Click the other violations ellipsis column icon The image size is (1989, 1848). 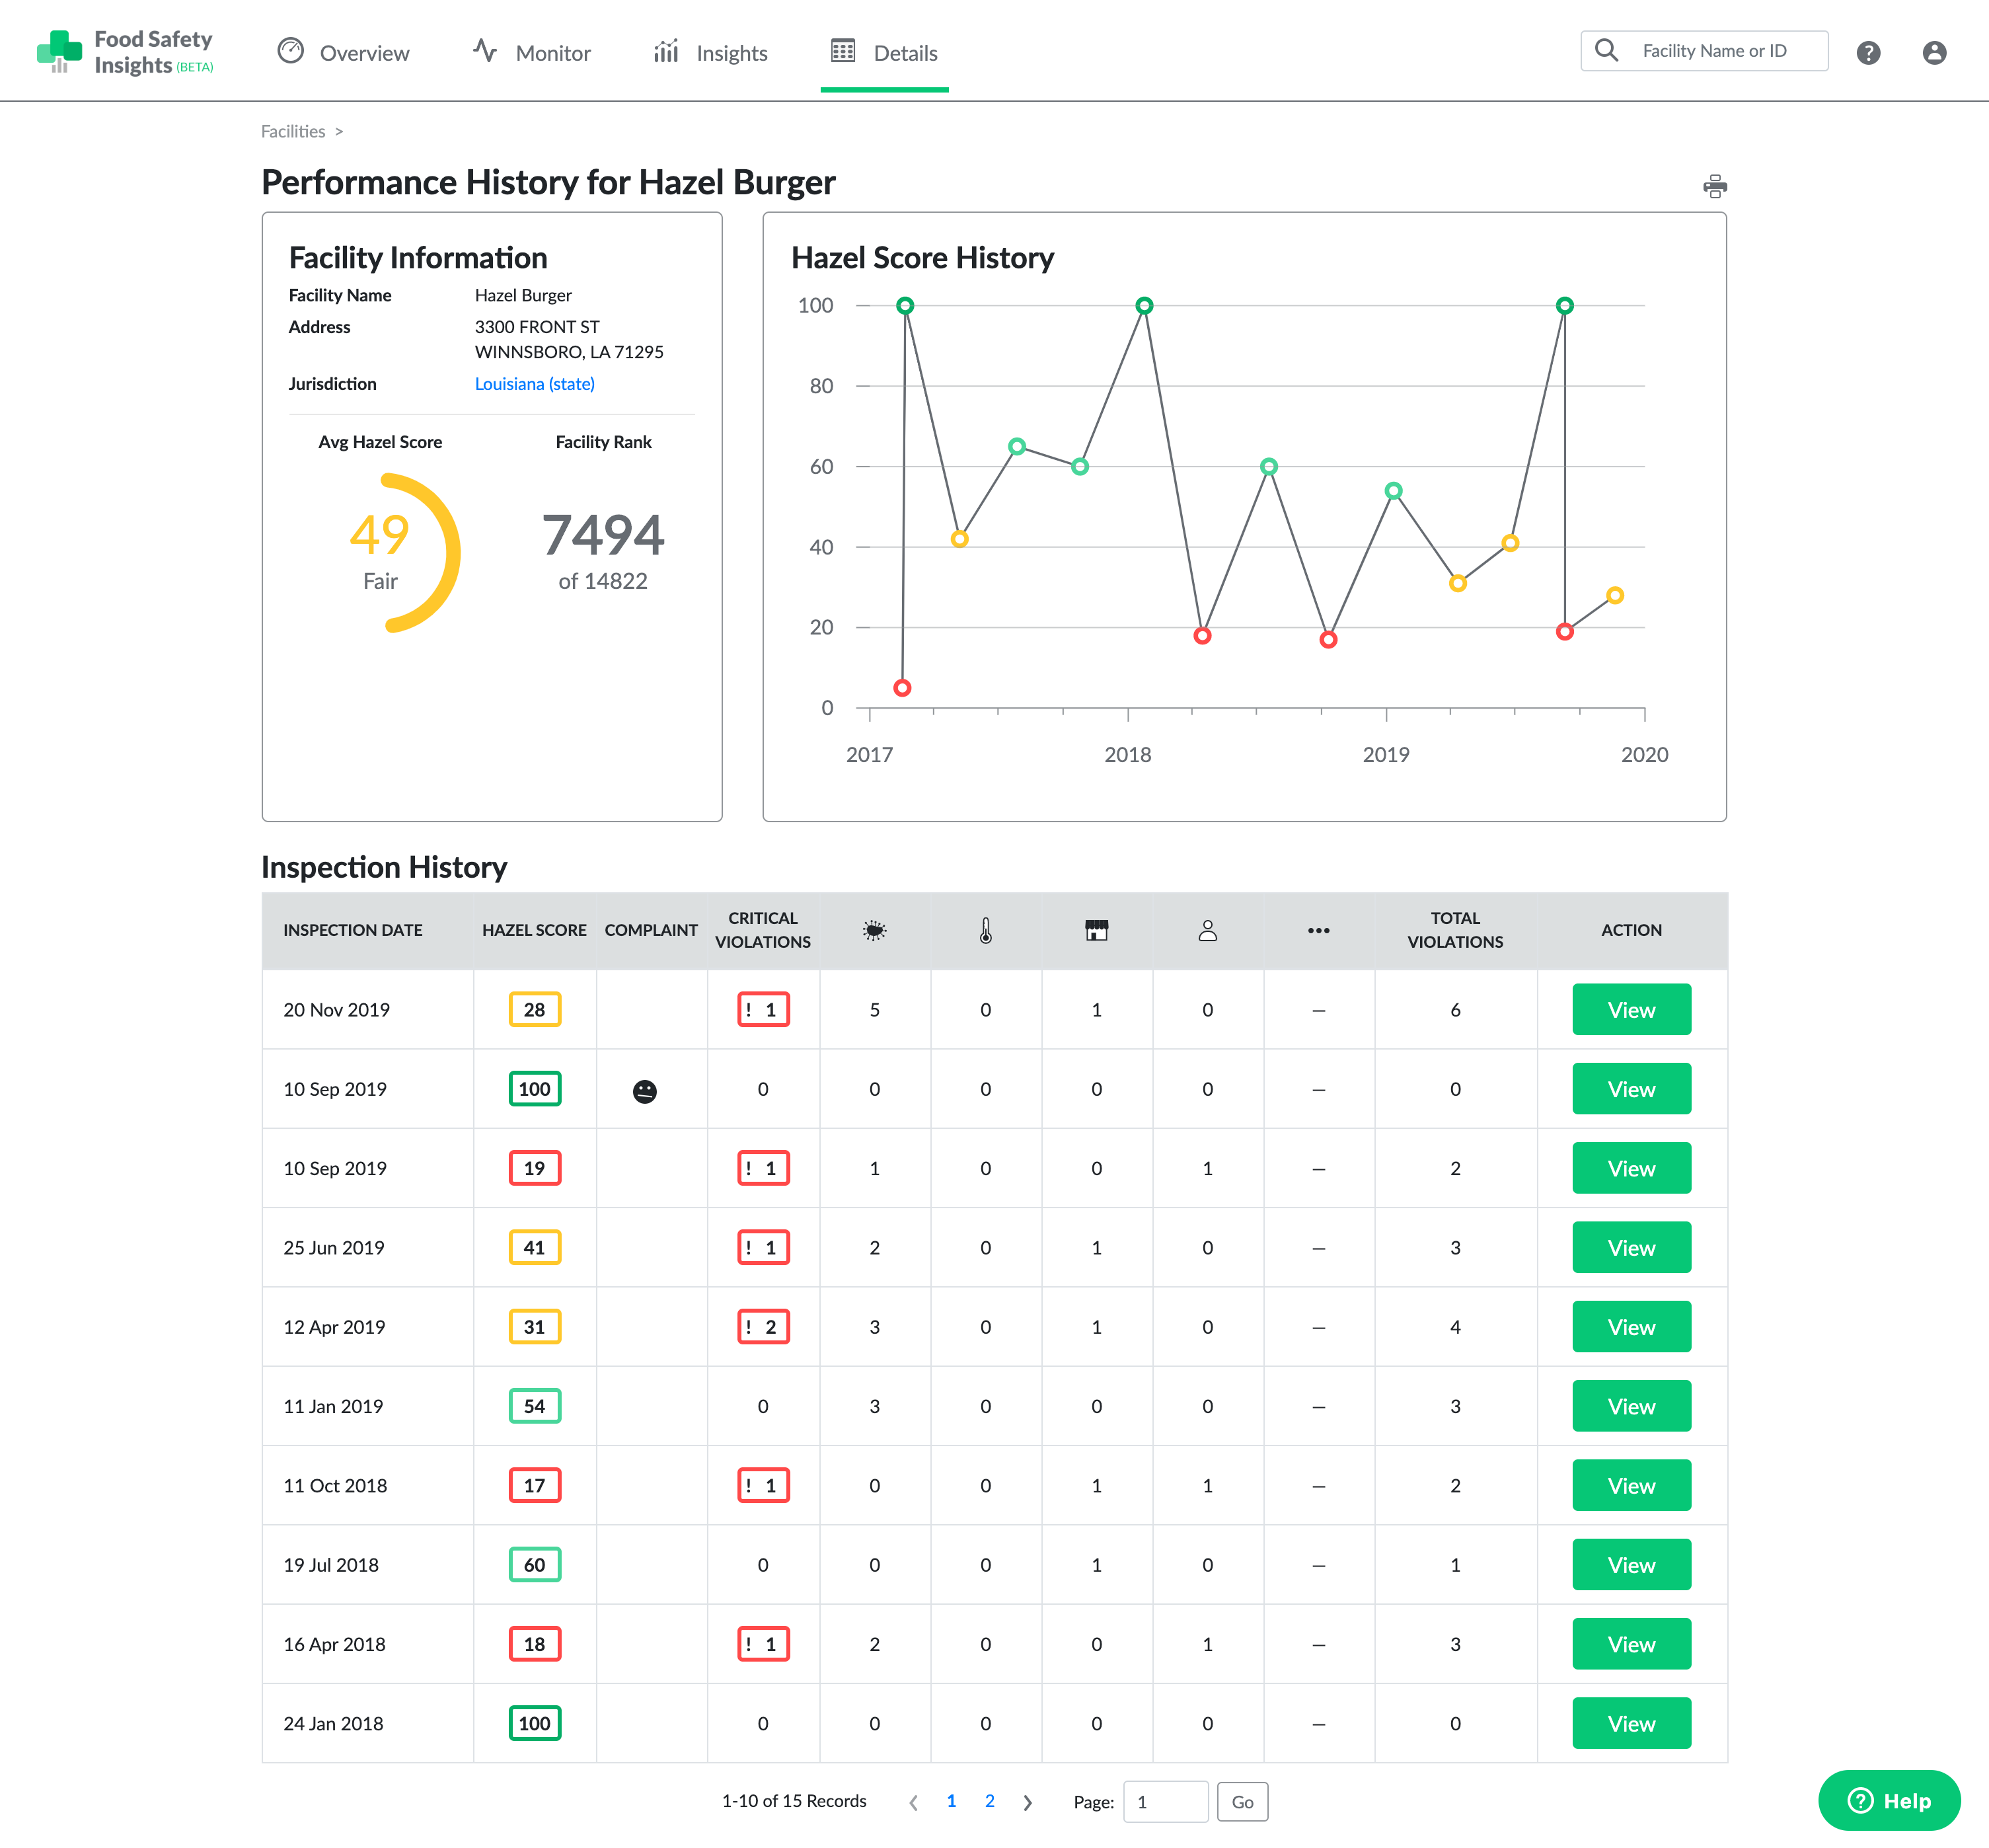coord(1318,930)
